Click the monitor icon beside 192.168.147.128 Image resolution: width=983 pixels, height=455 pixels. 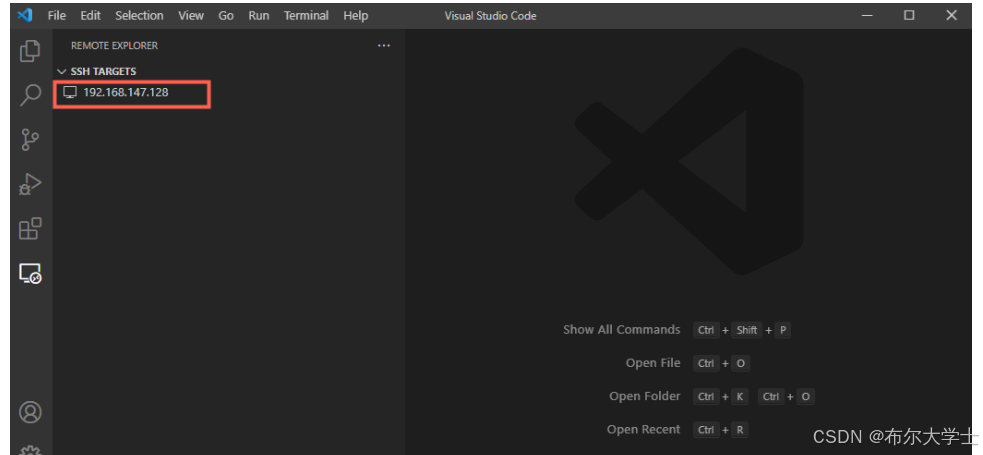coord(70,93)
